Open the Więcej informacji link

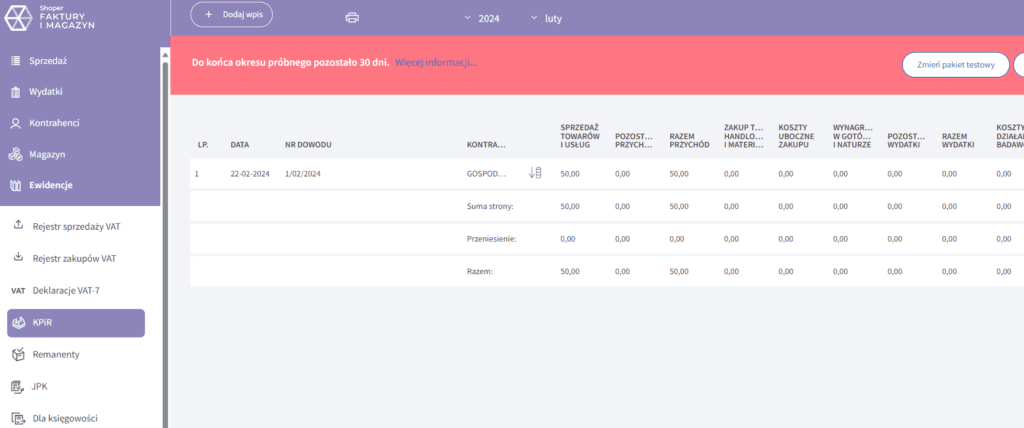(436, 62)
